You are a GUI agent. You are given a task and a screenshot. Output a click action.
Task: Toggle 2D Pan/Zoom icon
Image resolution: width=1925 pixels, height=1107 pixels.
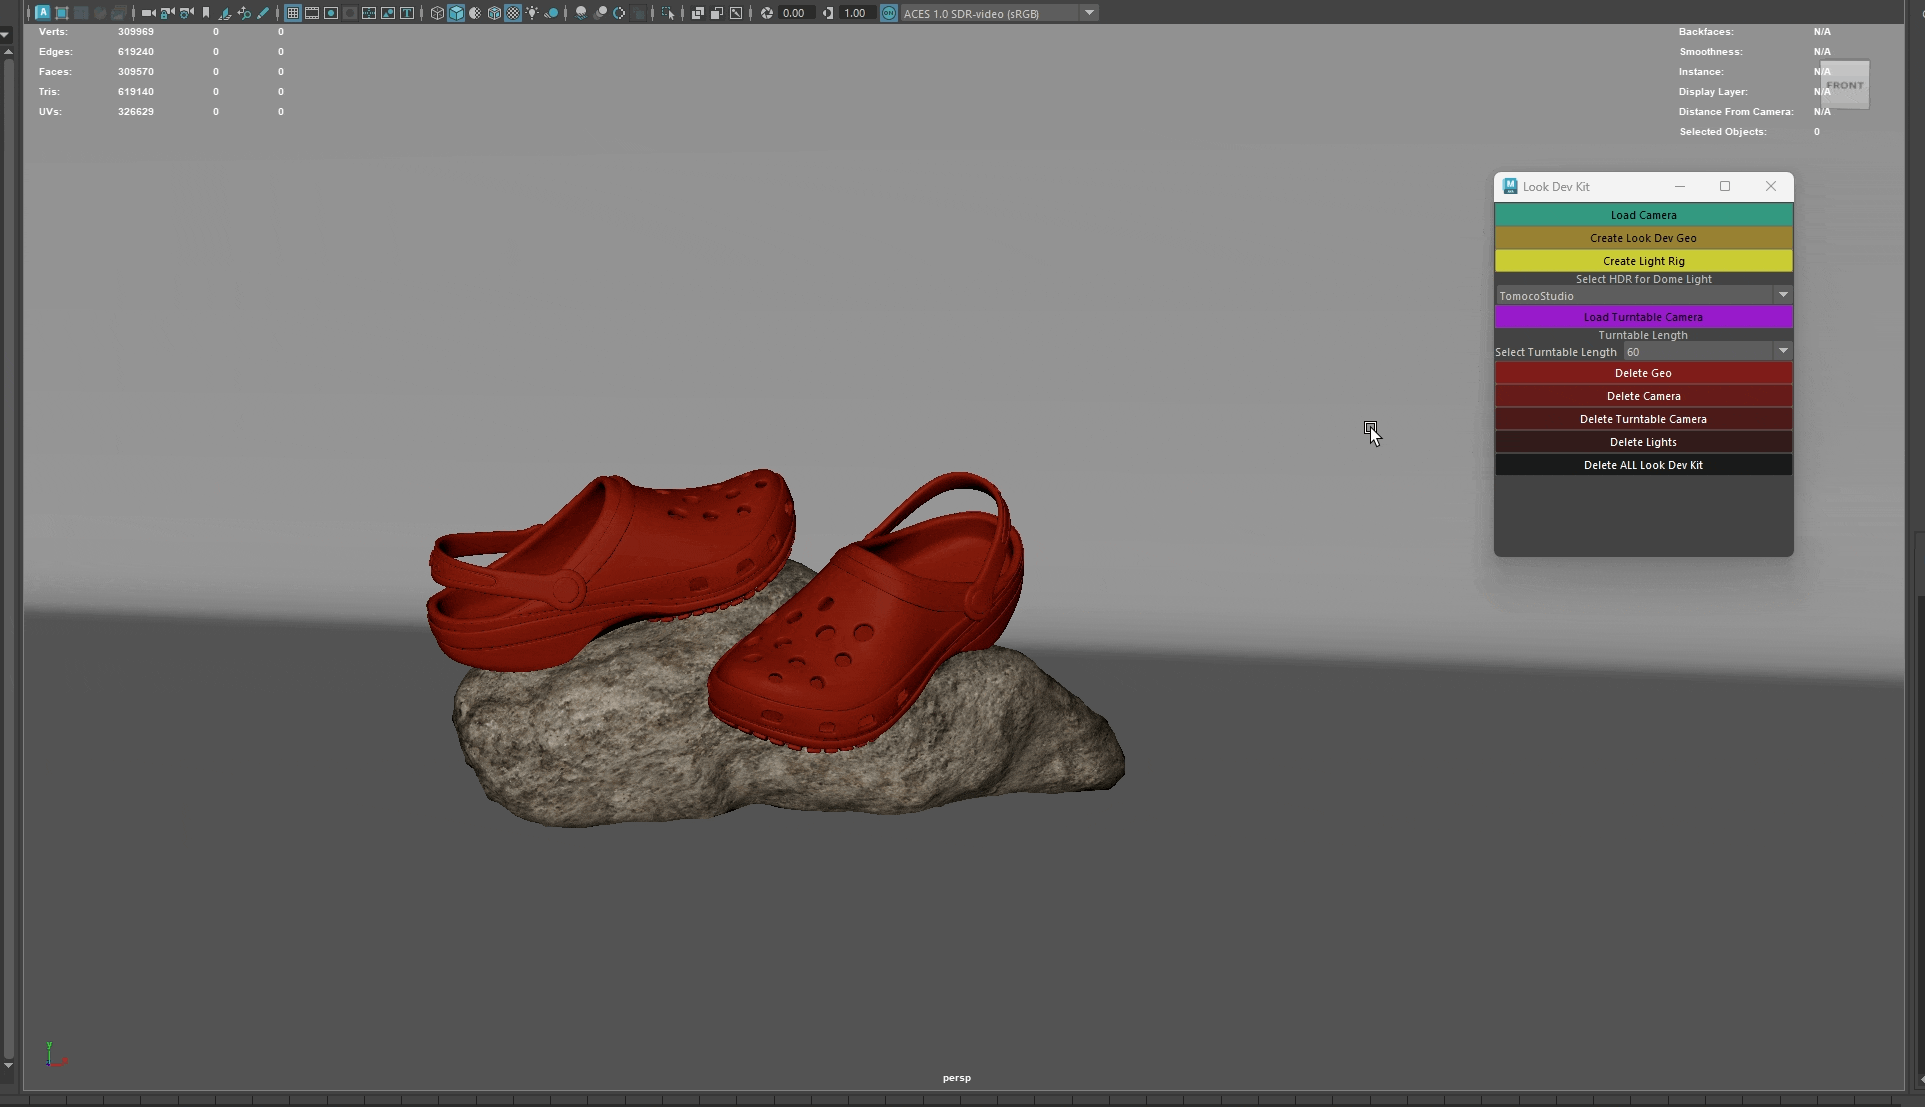tap(244, 13)
